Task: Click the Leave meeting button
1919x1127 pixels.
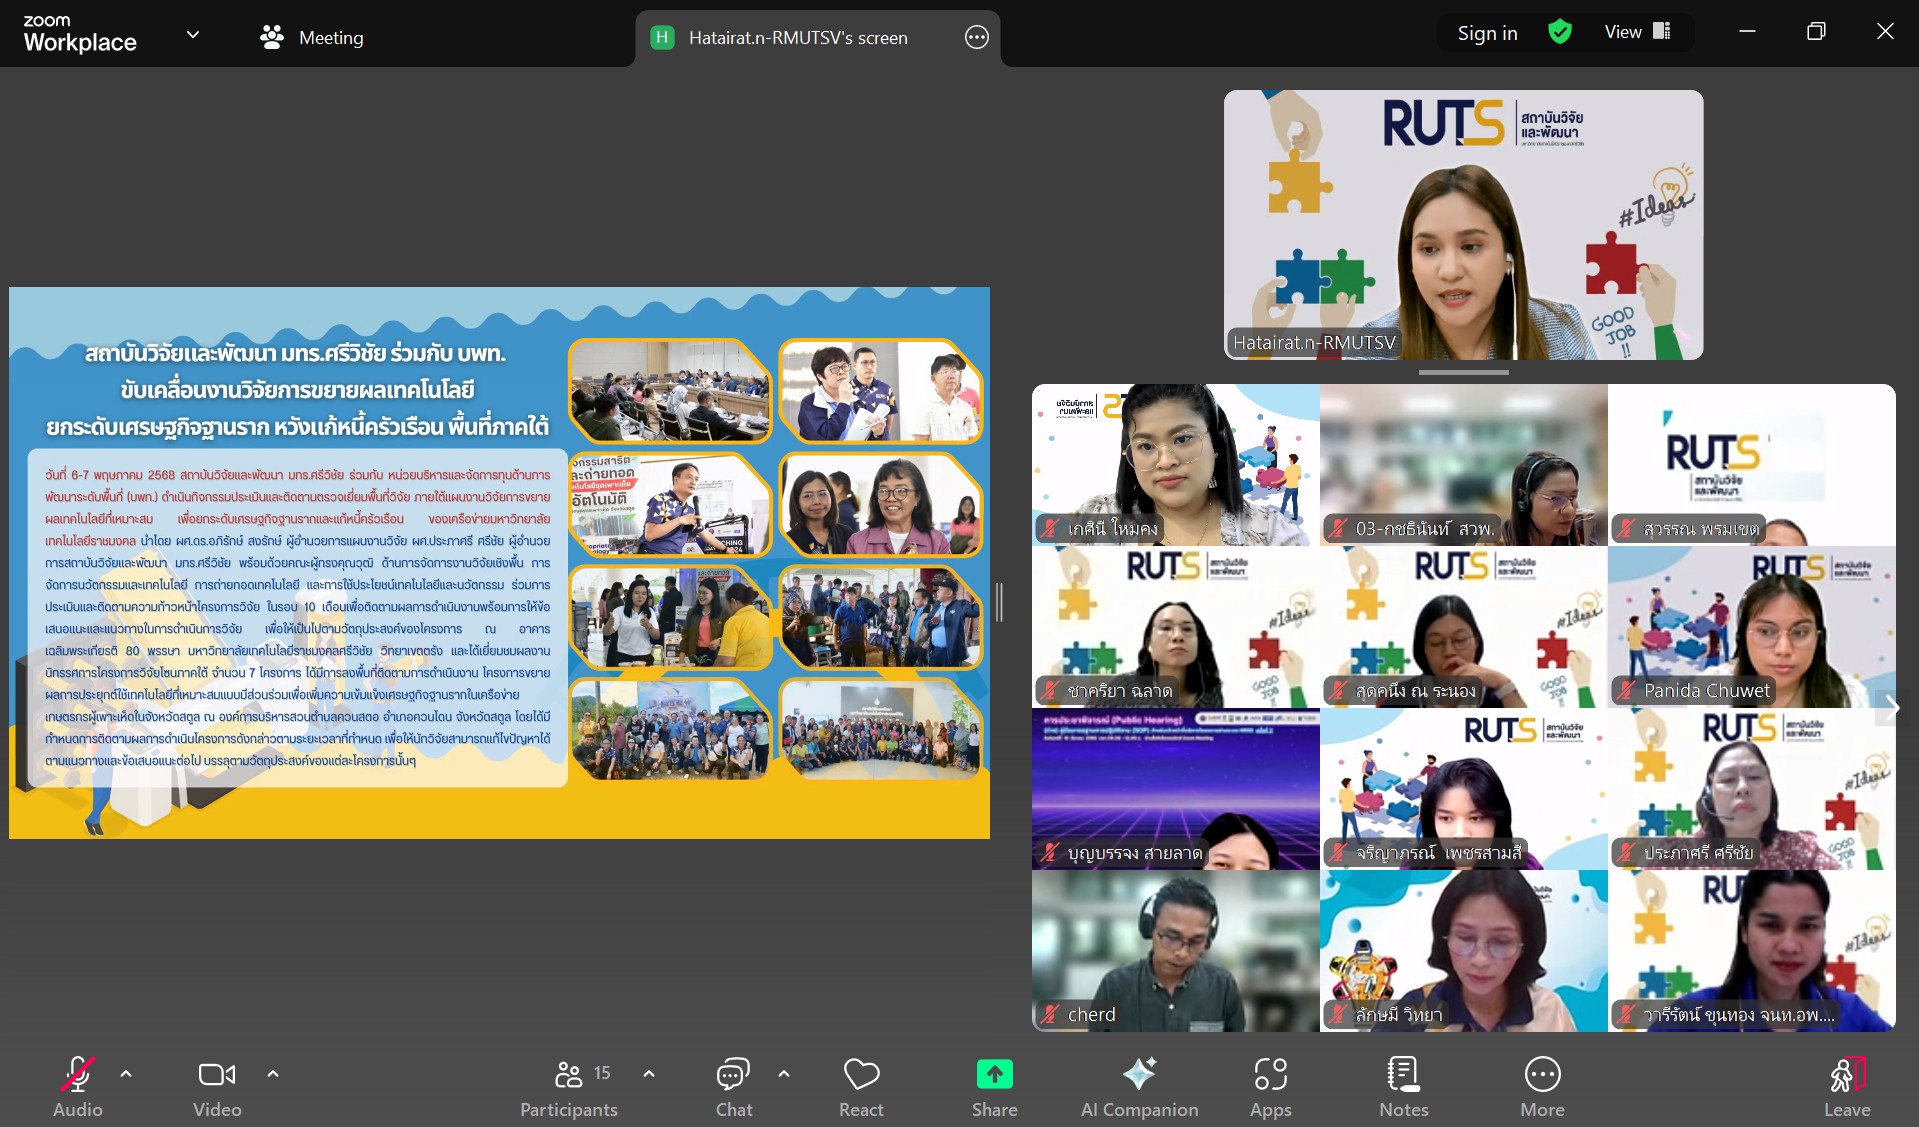Action: click(1847, 1087)
